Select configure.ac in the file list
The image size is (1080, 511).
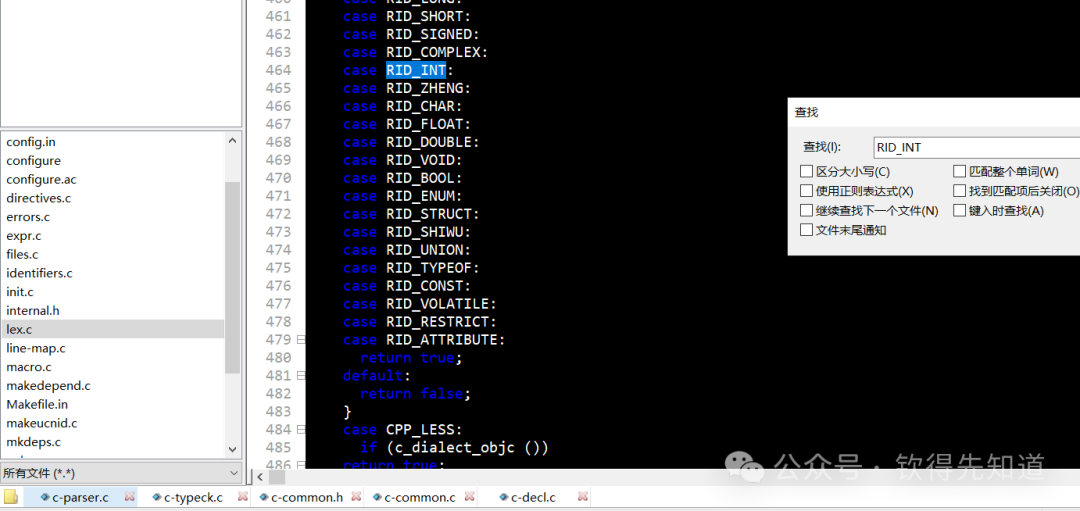pos(41,179)
